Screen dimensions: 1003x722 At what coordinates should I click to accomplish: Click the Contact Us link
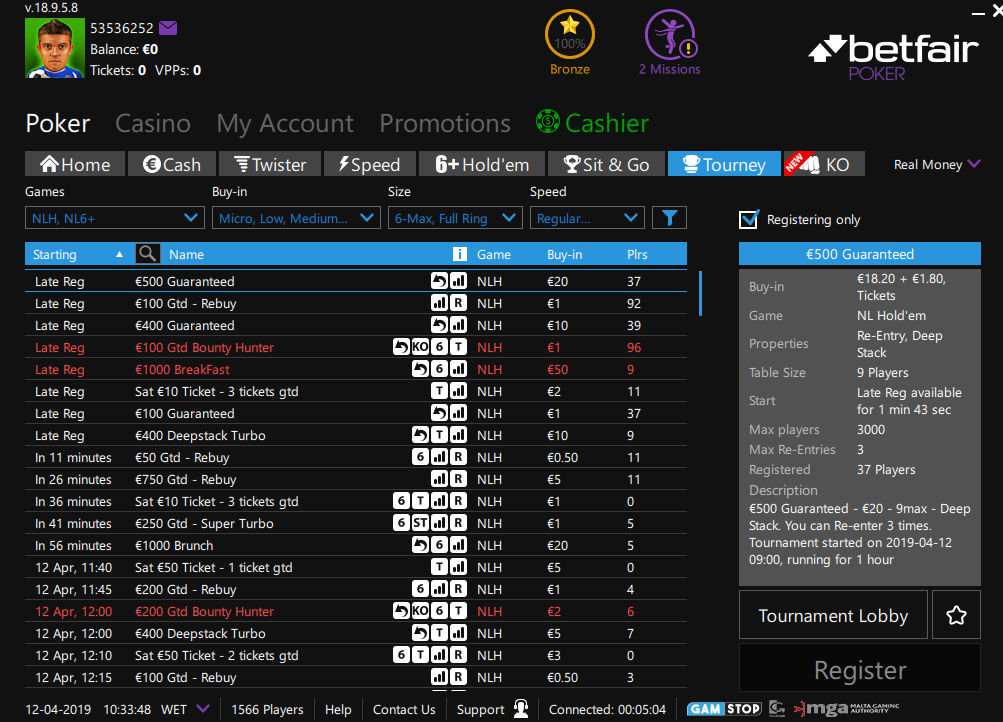[404, 709]
